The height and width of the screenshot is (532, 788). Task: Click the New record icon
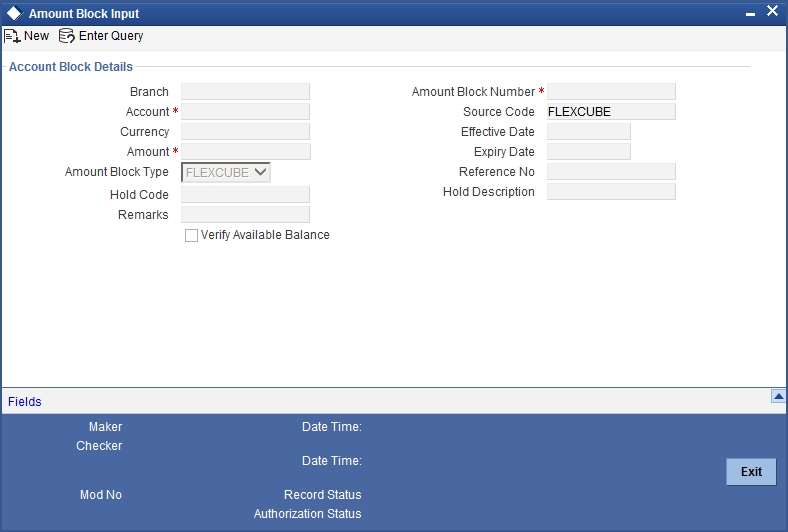tap(12, 36)
